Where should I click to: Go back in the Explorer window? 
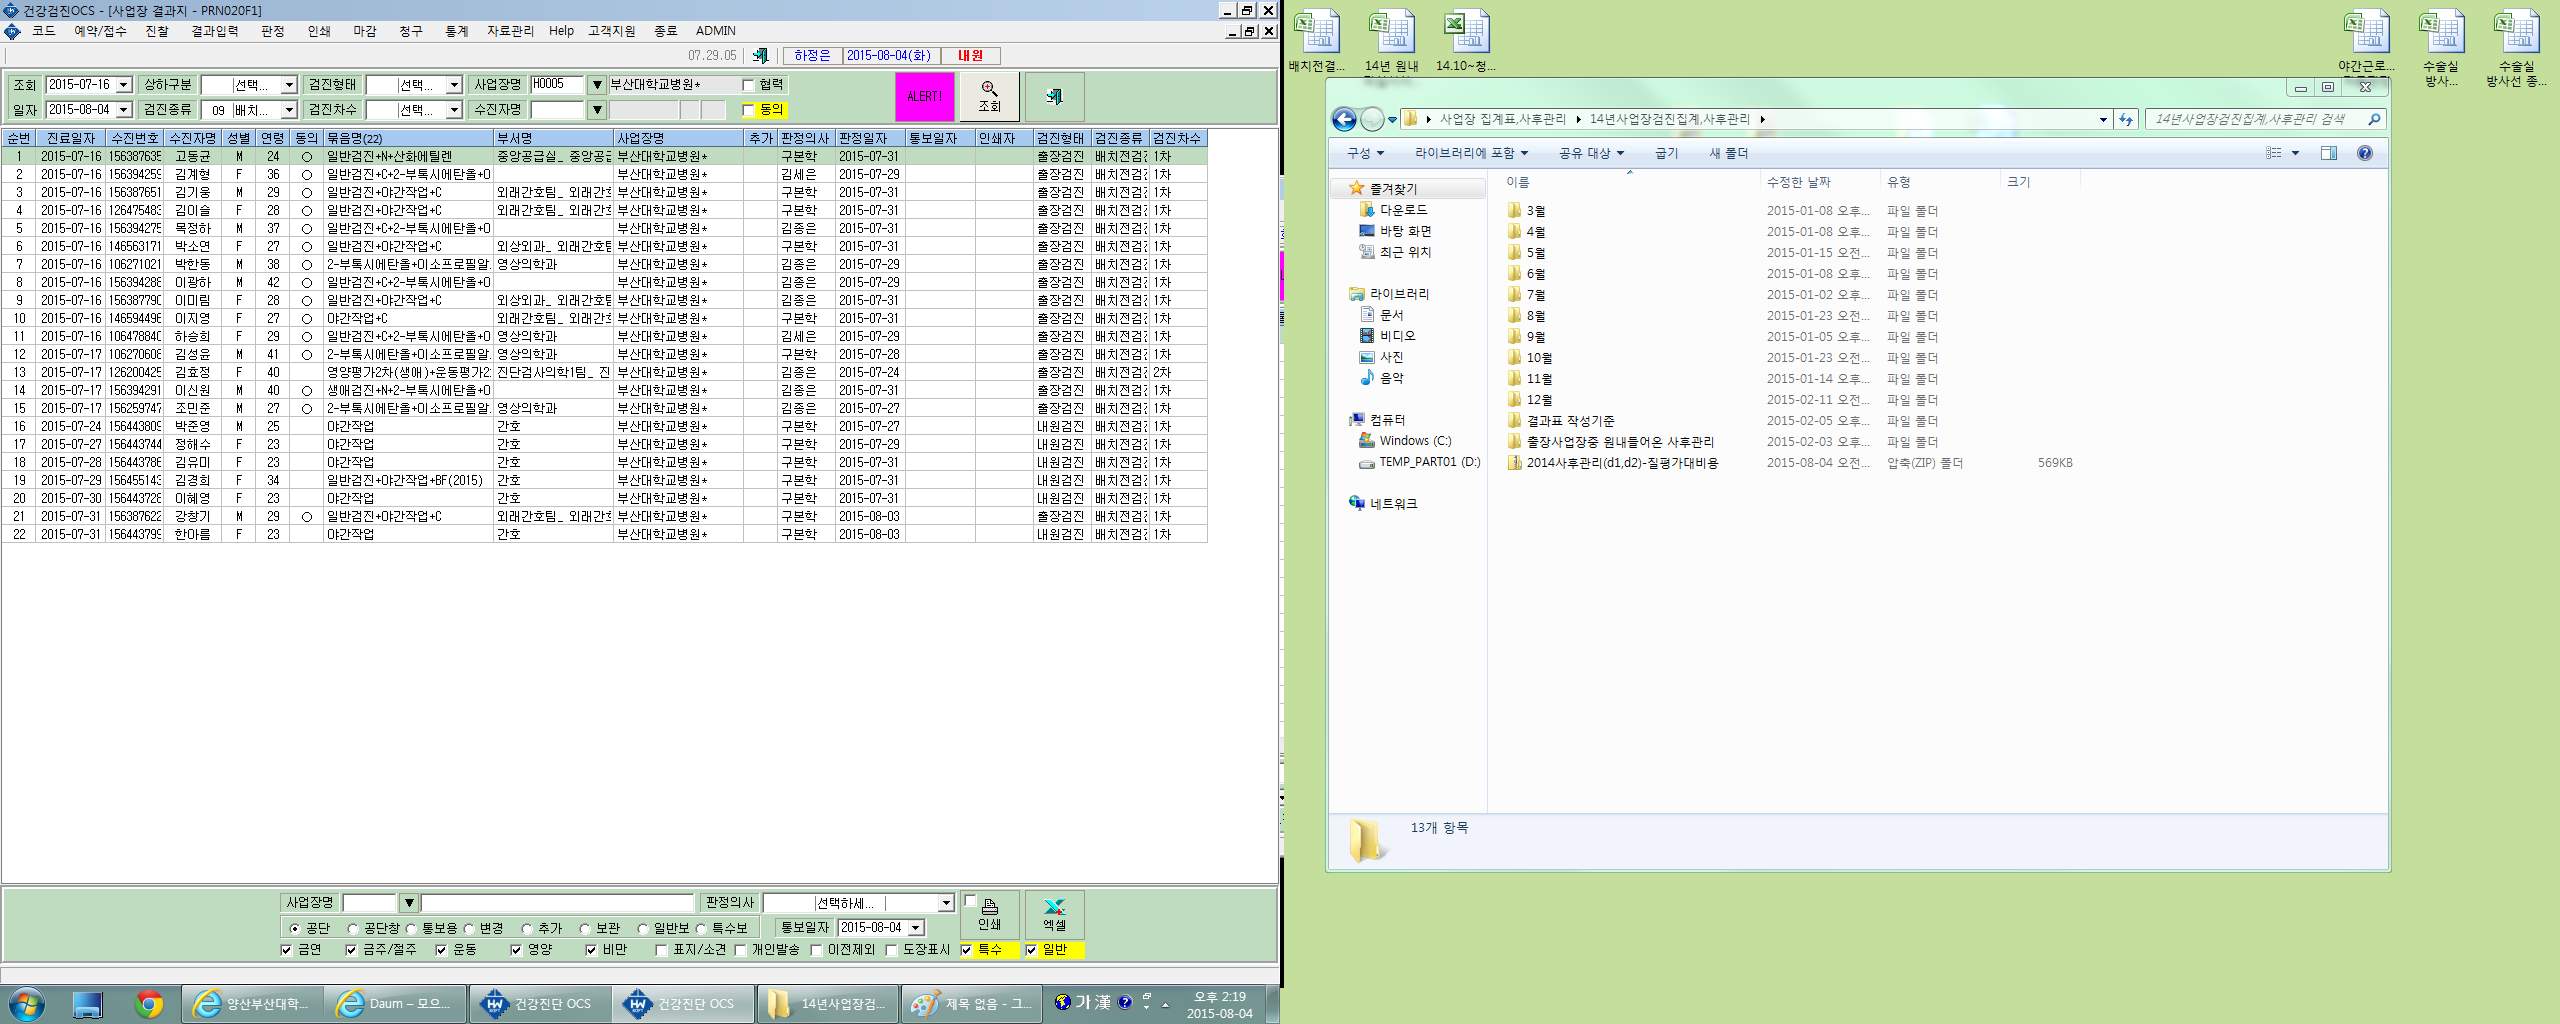[x=1344, y=120]
